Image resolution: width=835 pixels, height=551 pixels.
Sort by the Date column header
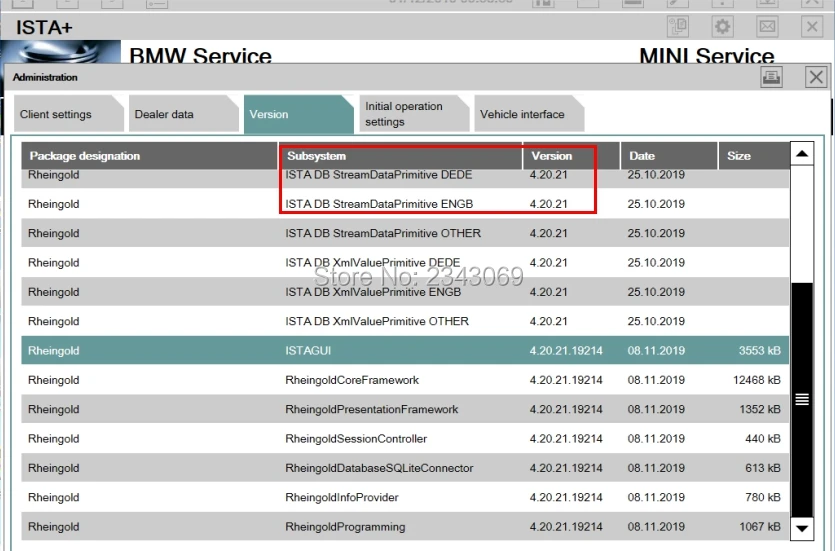pyautogui.click(x=669, y=156)
